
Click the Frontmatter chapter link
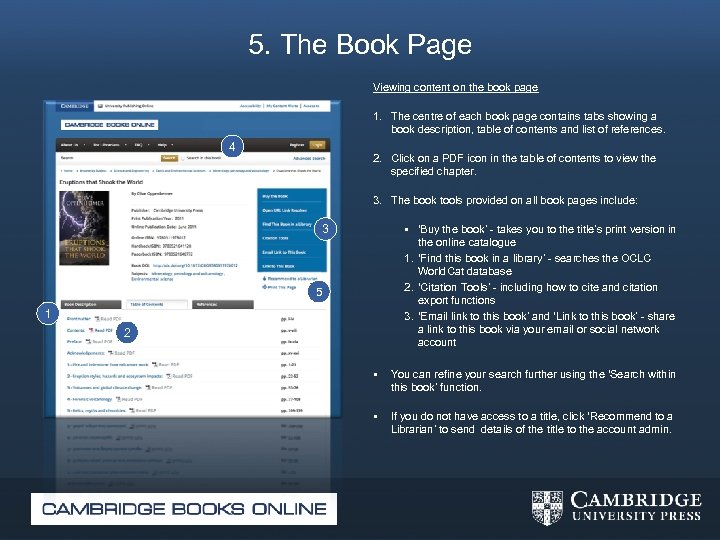[x=79, y=319]
